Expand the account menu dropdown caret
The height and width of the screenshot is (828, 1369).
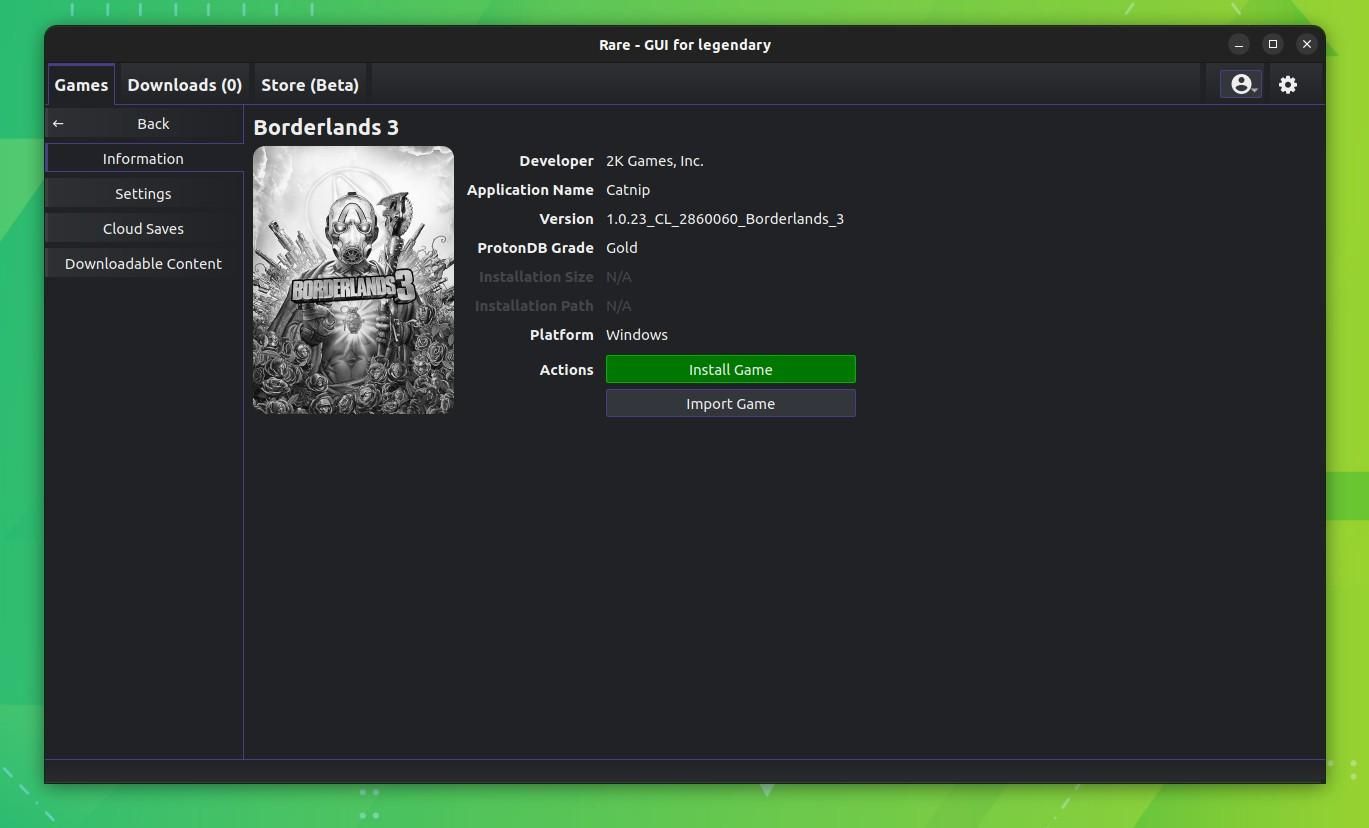click(x=1253, y=88)
